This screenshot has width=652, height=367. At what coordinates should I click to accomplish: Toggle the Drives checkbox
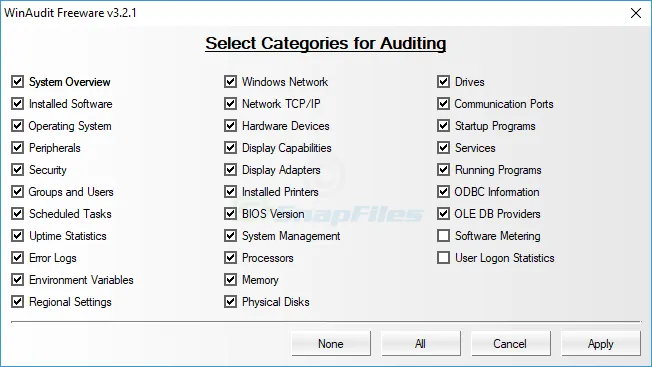[x=443, y=81]
